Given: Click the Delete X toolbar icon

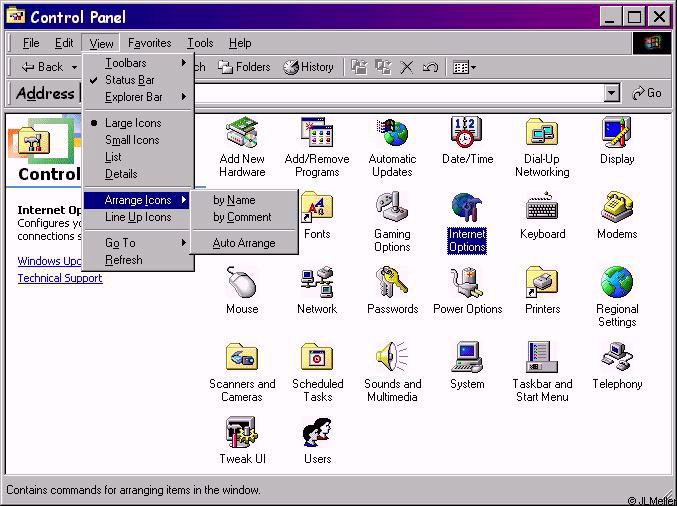Looking at the screenshot, I should [x=406, y=67].
